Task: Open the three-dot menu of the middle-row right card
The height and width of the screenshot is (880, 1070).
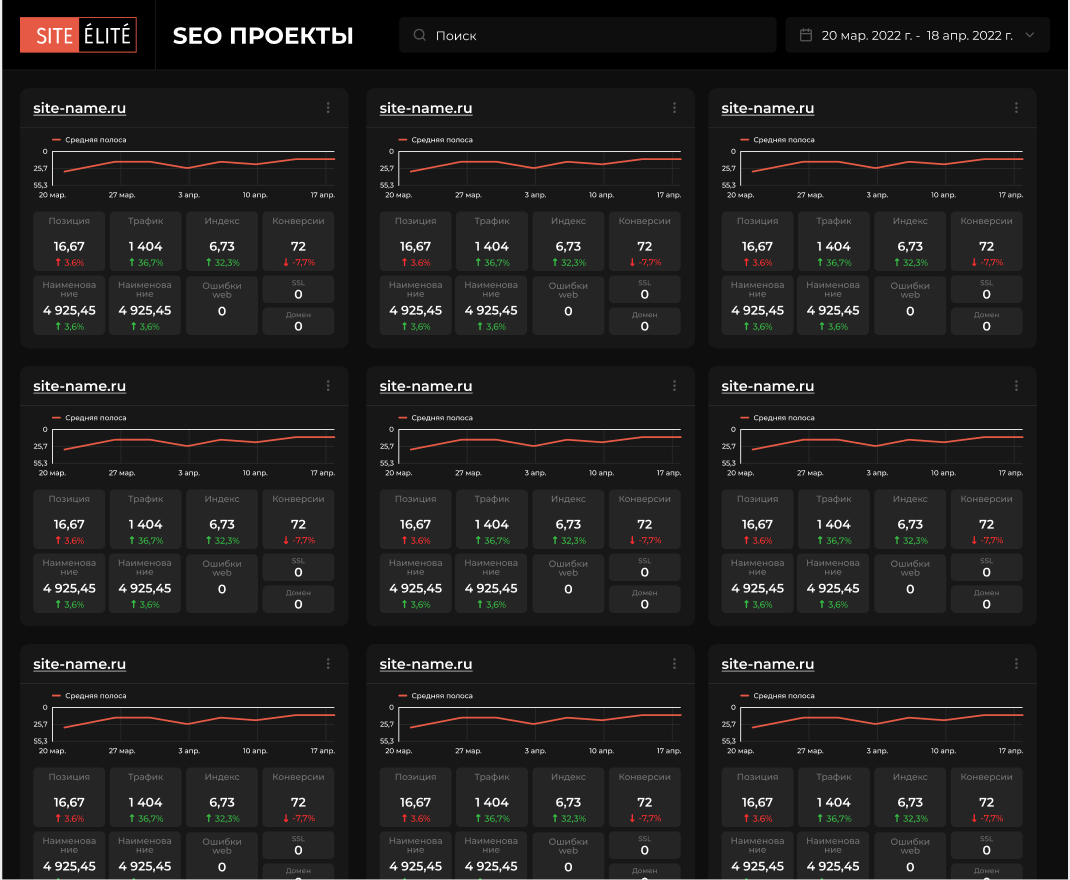Action: coord(1016,385)
